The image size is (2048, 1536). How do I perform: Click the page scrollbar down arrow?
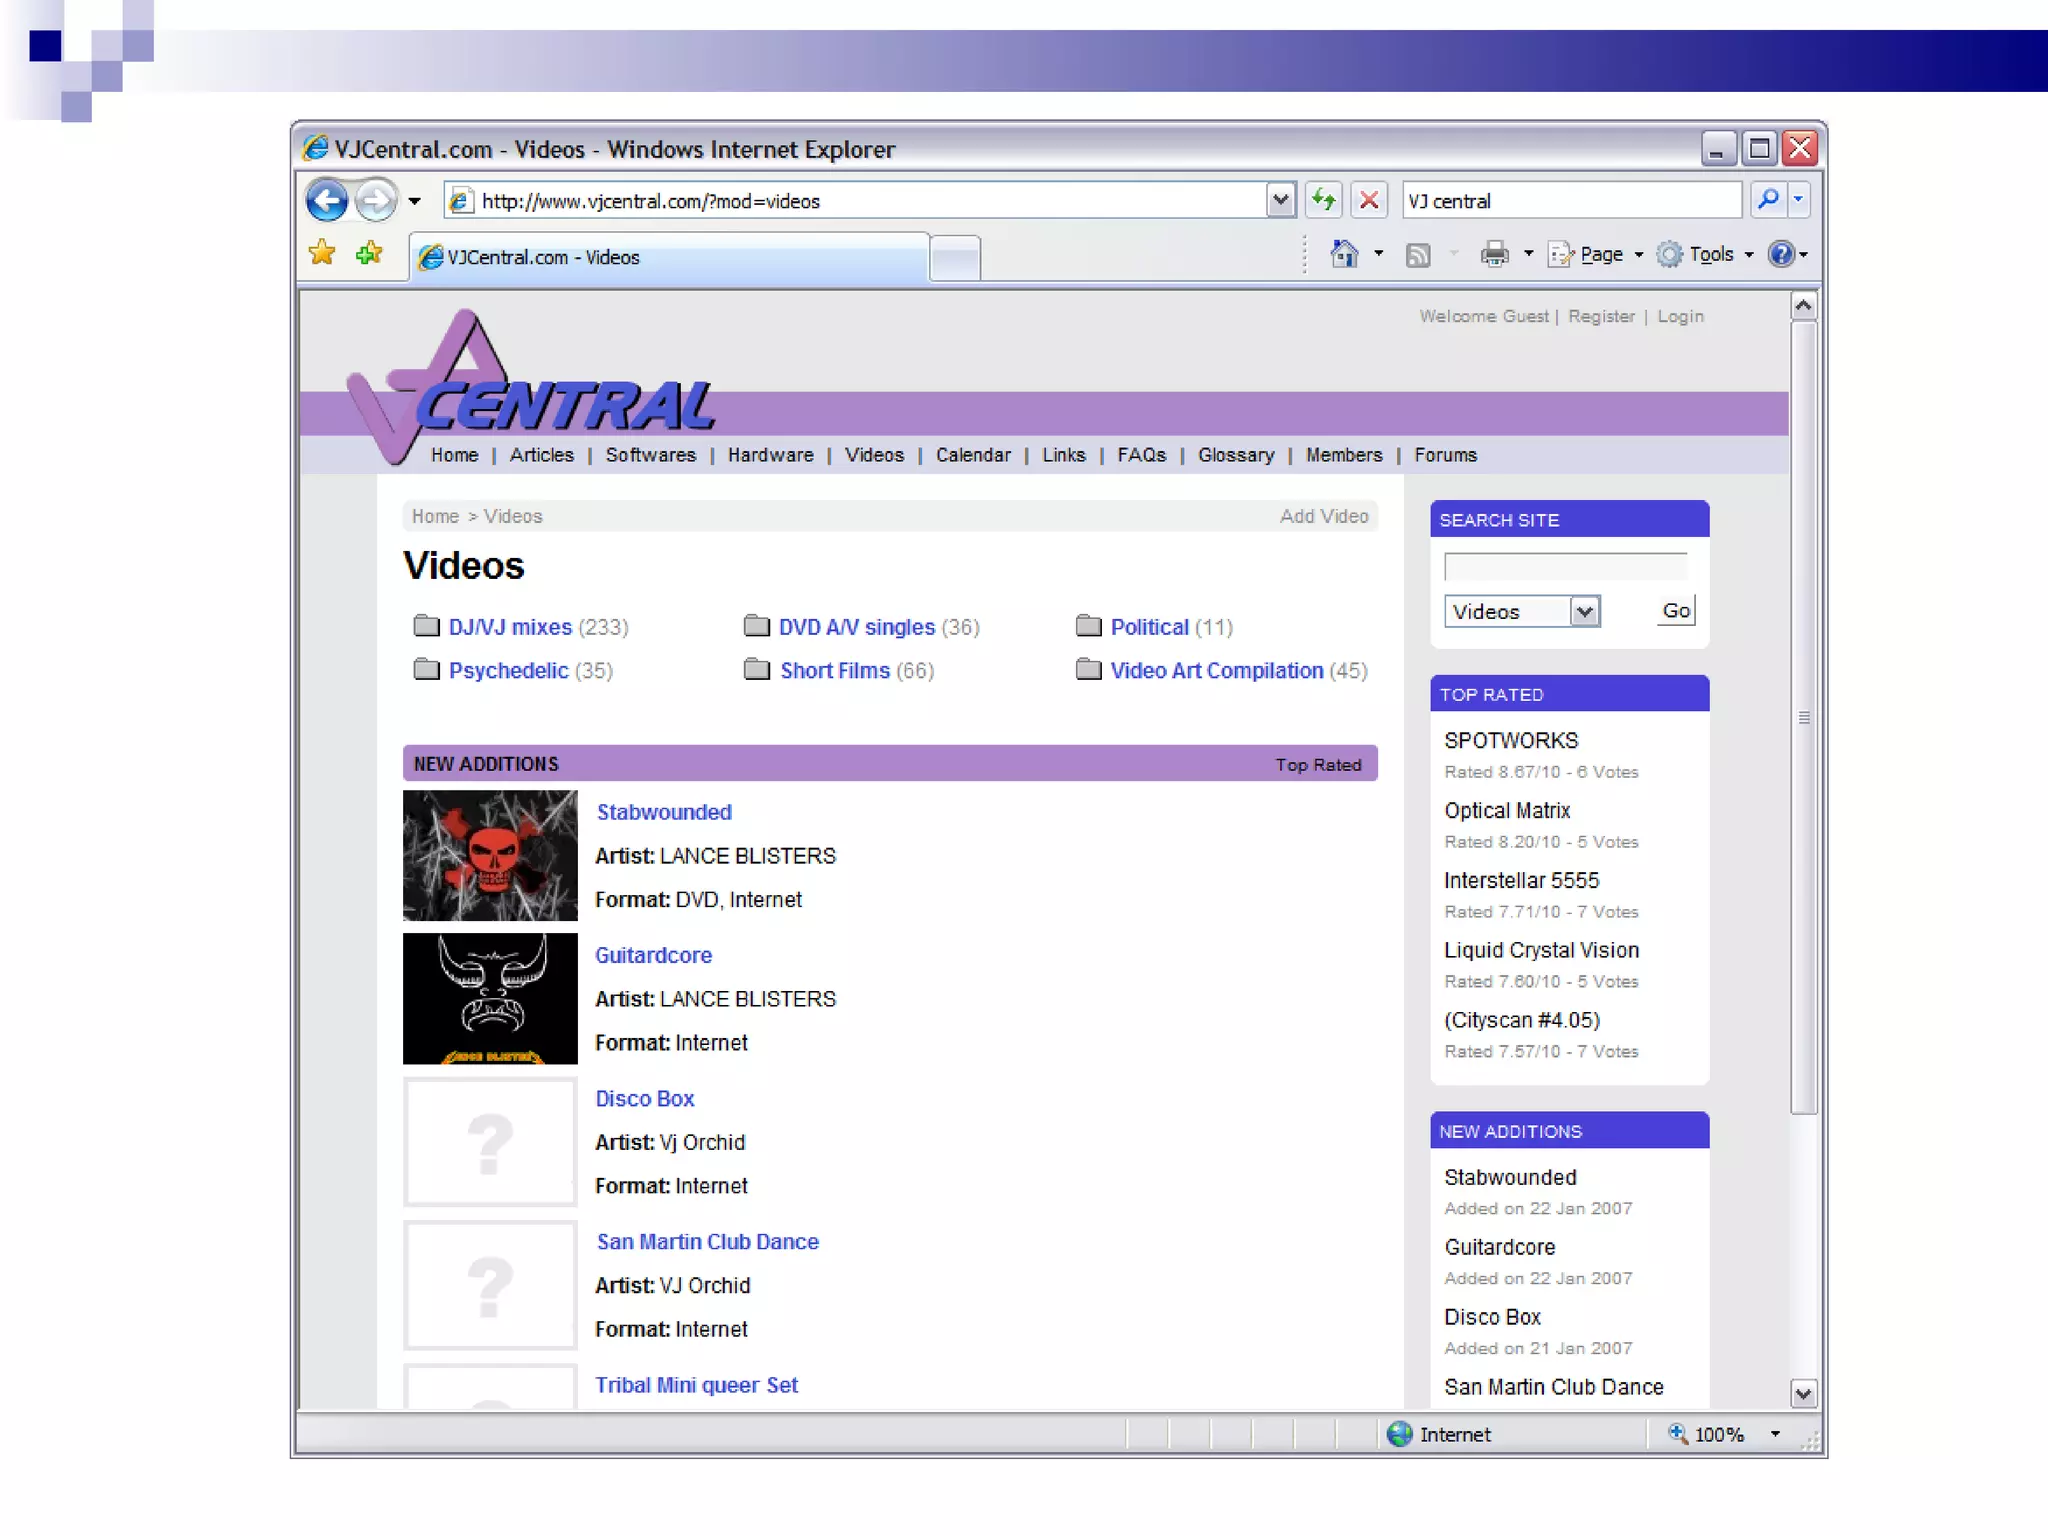(1803, 1393)
